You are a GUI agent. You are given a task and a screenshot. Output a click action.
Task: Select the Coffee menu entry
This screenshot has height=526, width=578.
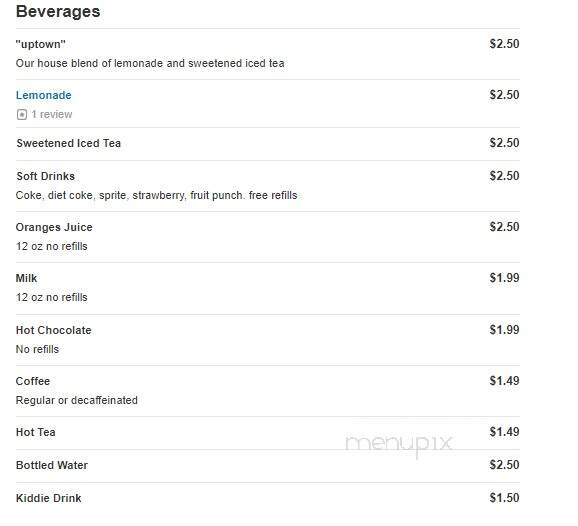pyautogui.click(x=33, y=381)
